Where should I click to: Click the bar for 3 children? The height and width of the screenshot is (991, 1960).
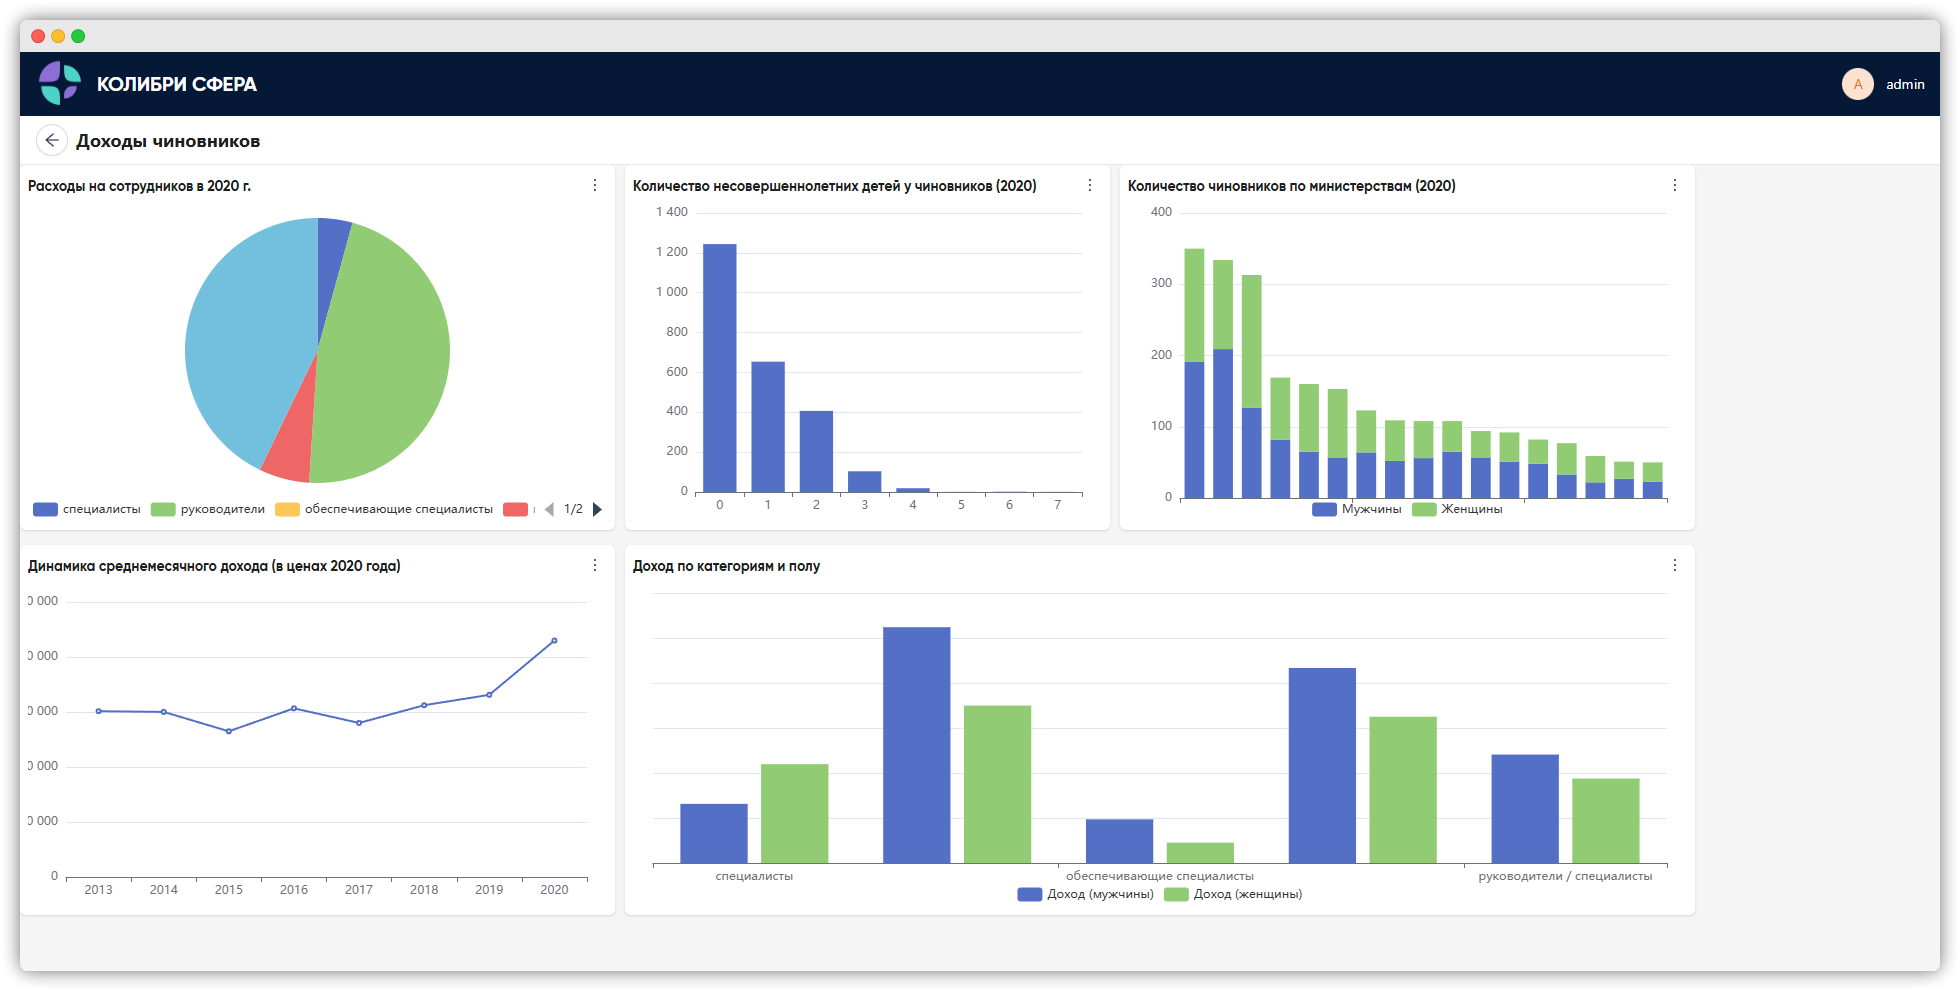(864, 481)
